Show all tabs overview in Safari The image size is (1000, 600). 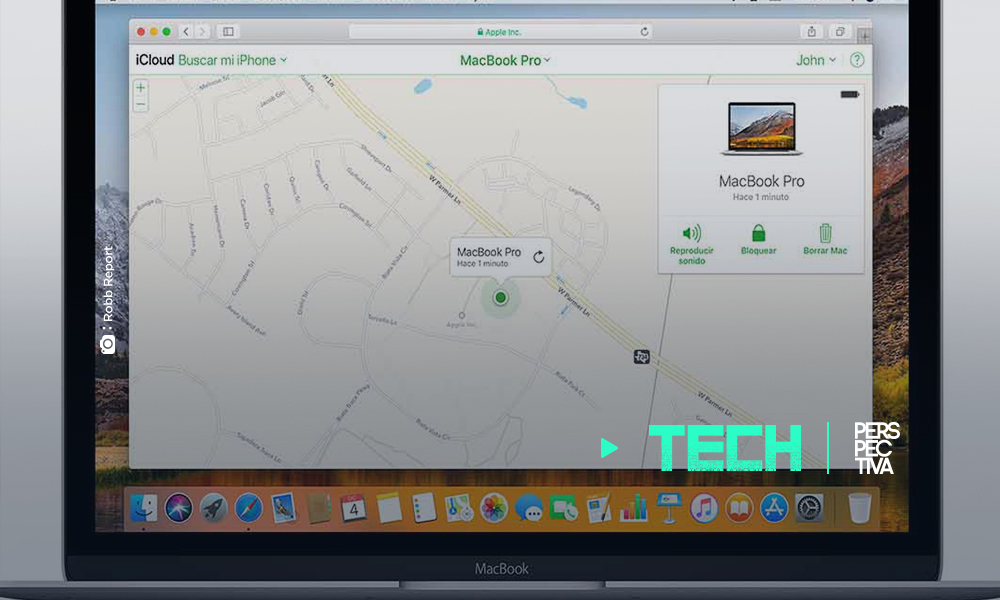(x=840, y=31)
